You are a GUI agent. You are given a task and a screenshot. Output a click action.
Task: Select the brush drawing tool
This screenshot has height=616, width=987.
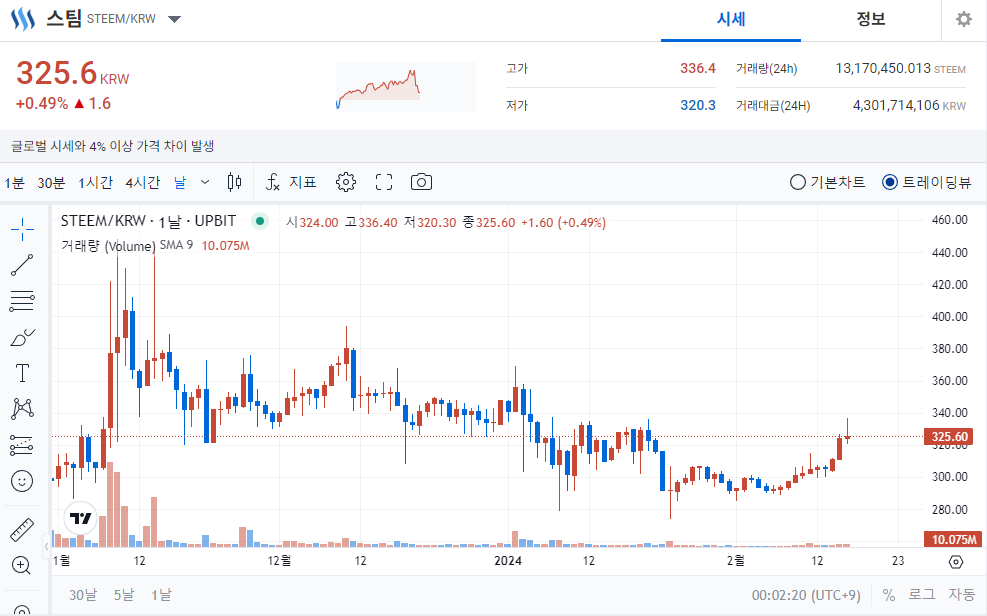coord(22,337)
